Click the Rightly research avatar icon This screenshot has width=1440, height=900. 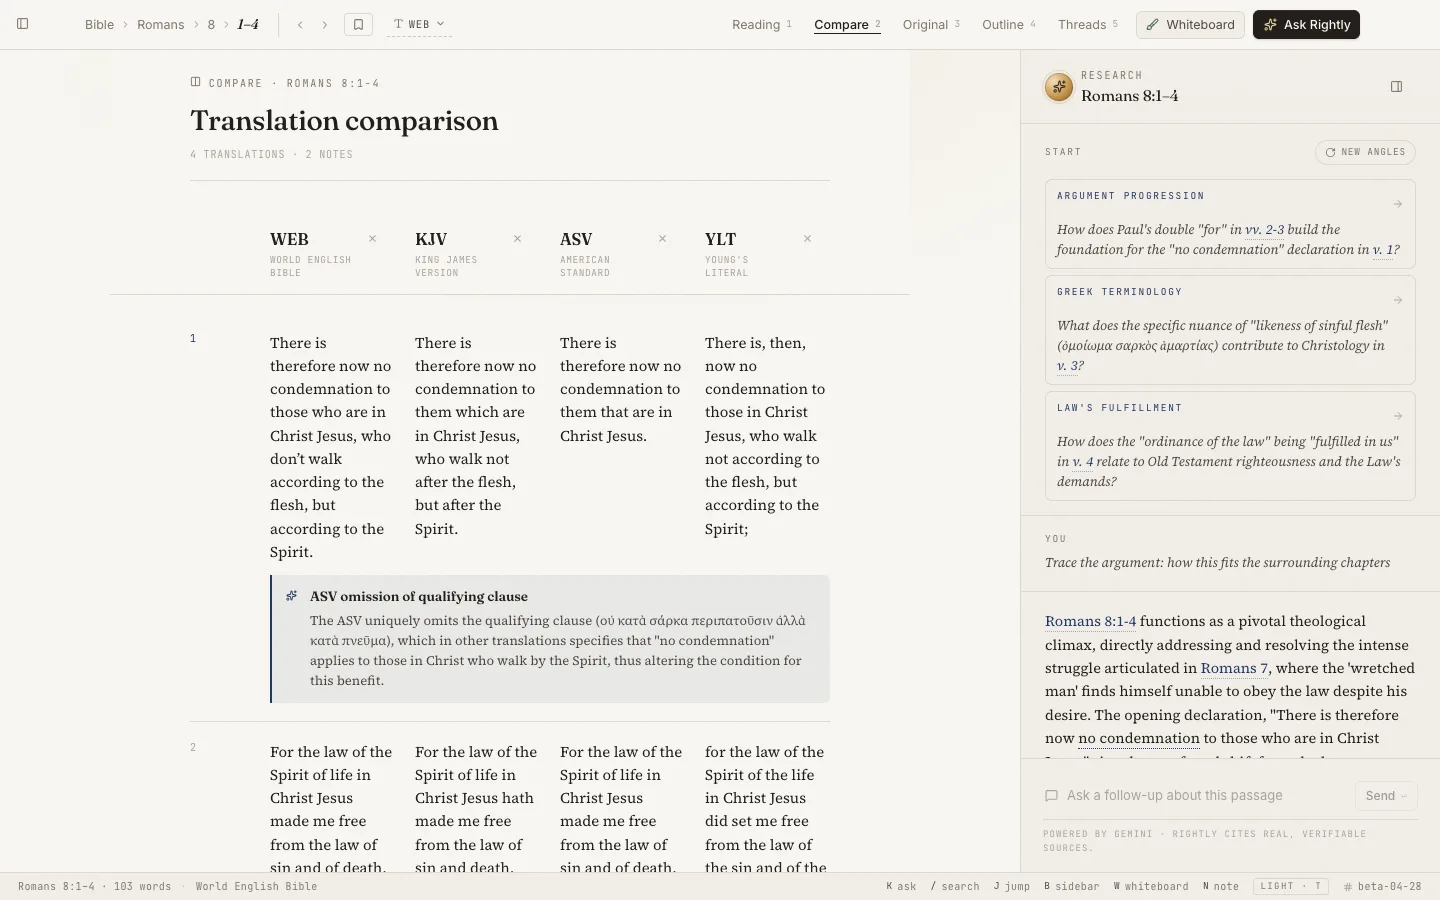(1059, 87)
